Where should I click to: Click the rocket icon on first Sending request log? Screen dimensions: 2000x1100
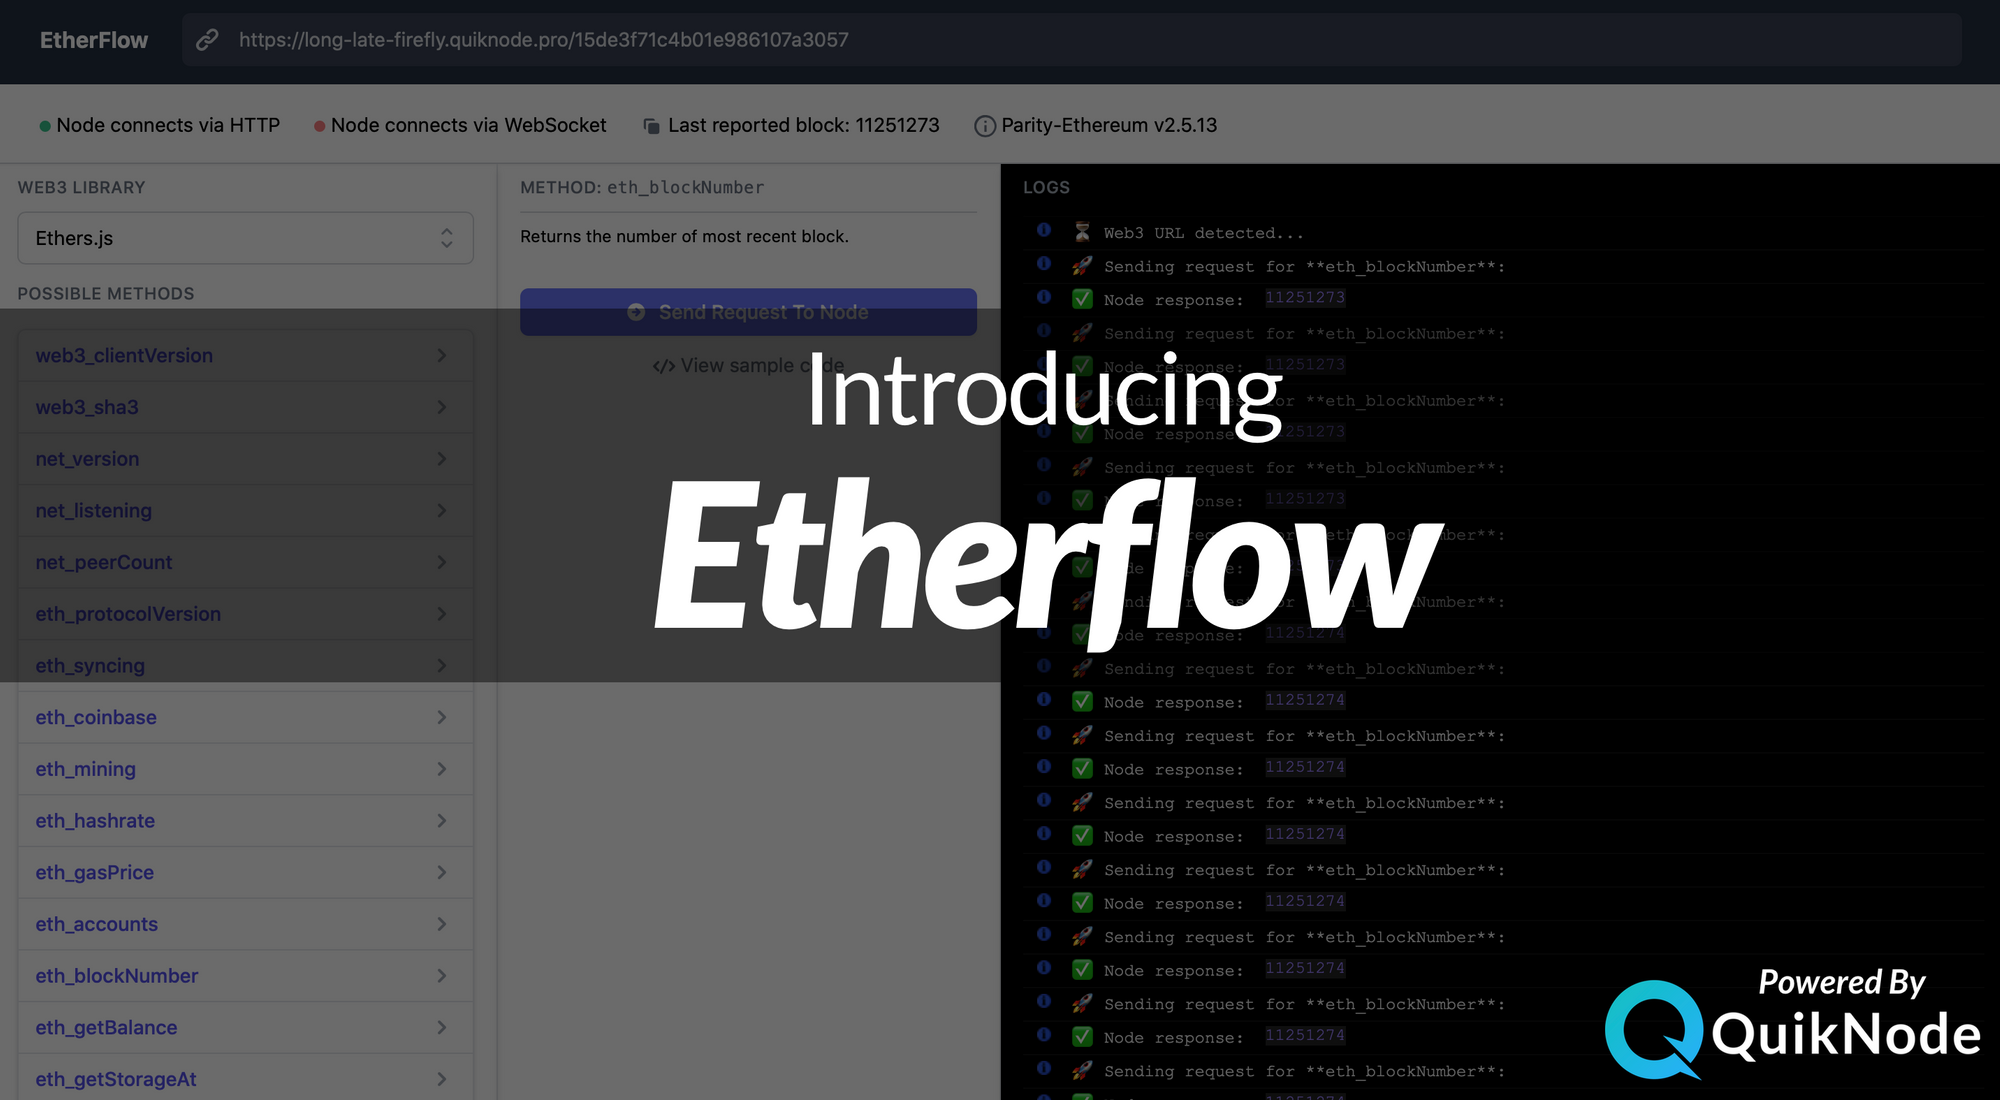point(1082,265)
